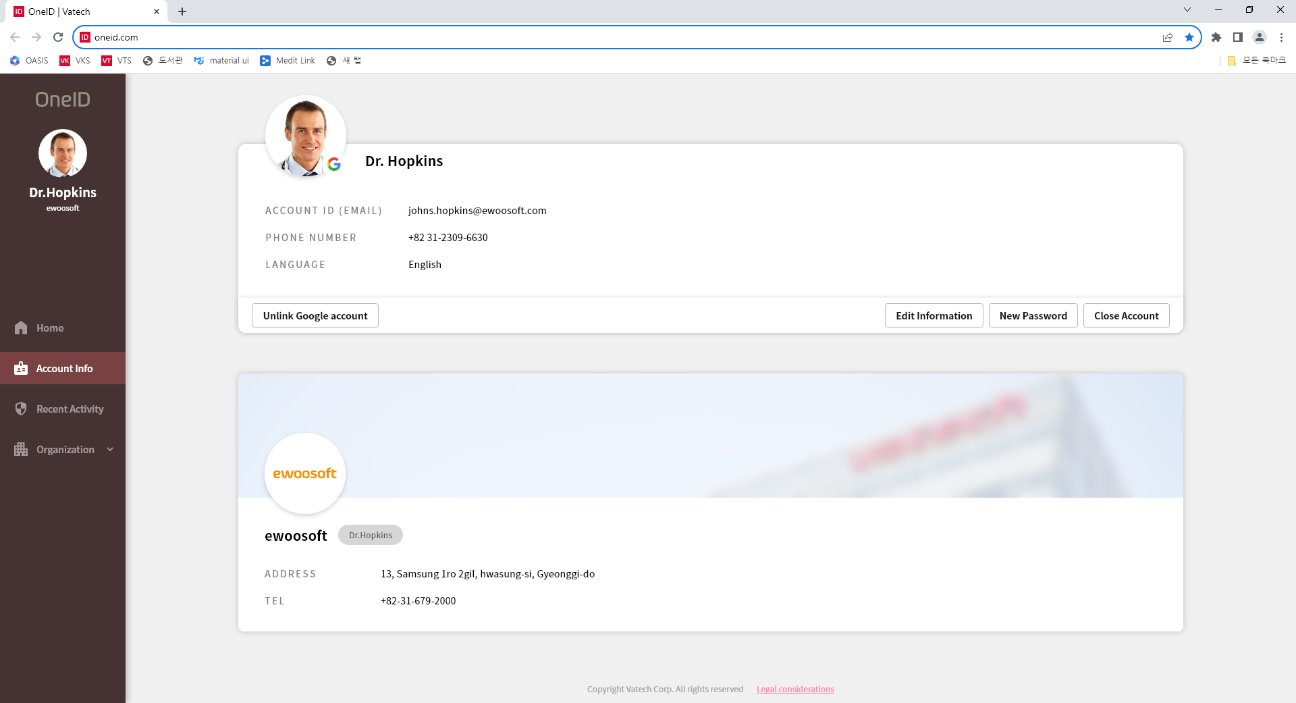
Task: Click phone number +82 31-2309-6630
Action: pyautogui.click(x=448, y=238)
